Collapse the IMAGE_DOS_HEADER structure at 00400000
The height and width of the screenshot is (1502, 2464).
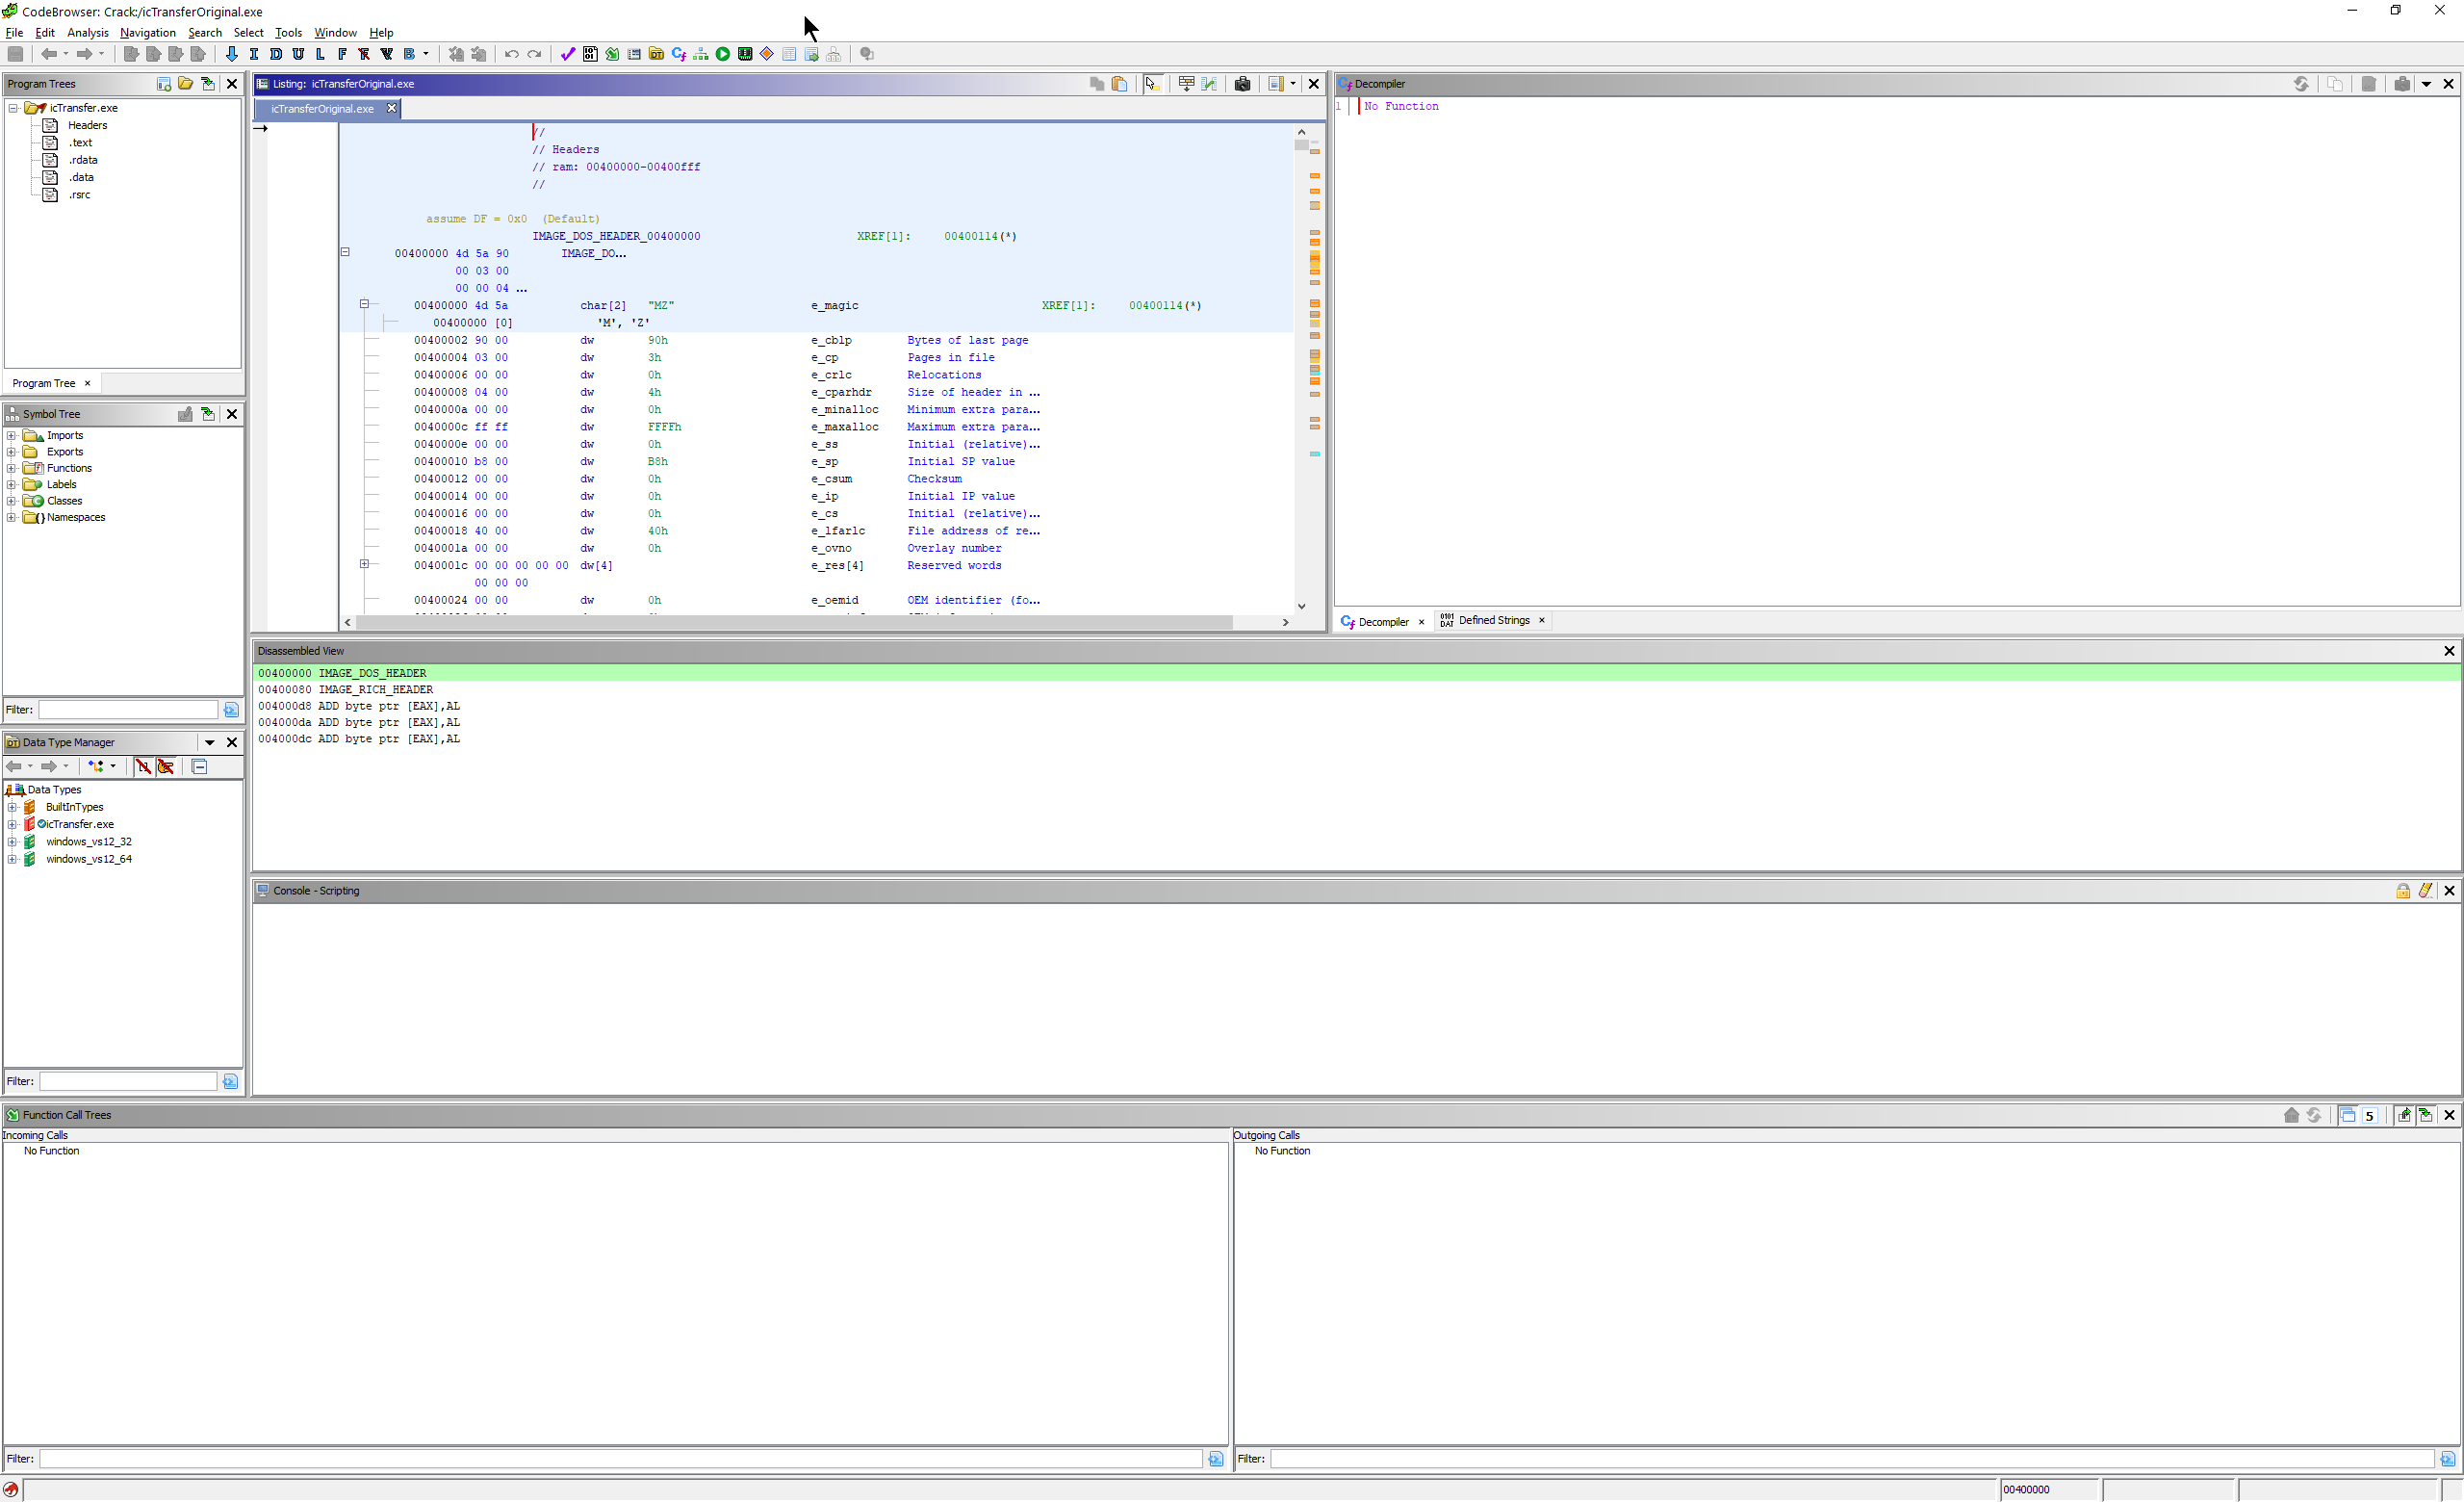(x=346, y=251)
